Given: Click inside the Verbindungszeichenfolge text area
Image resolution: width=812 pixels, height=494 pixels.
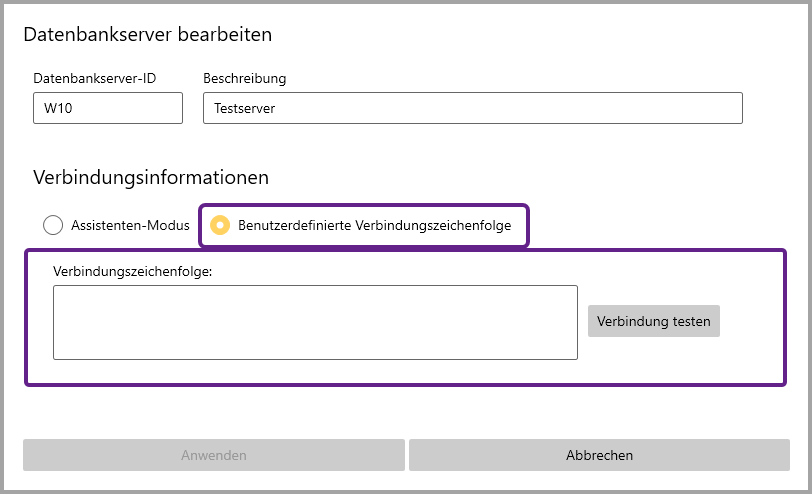Looking at the screenshot, I should tap(315, 322).
